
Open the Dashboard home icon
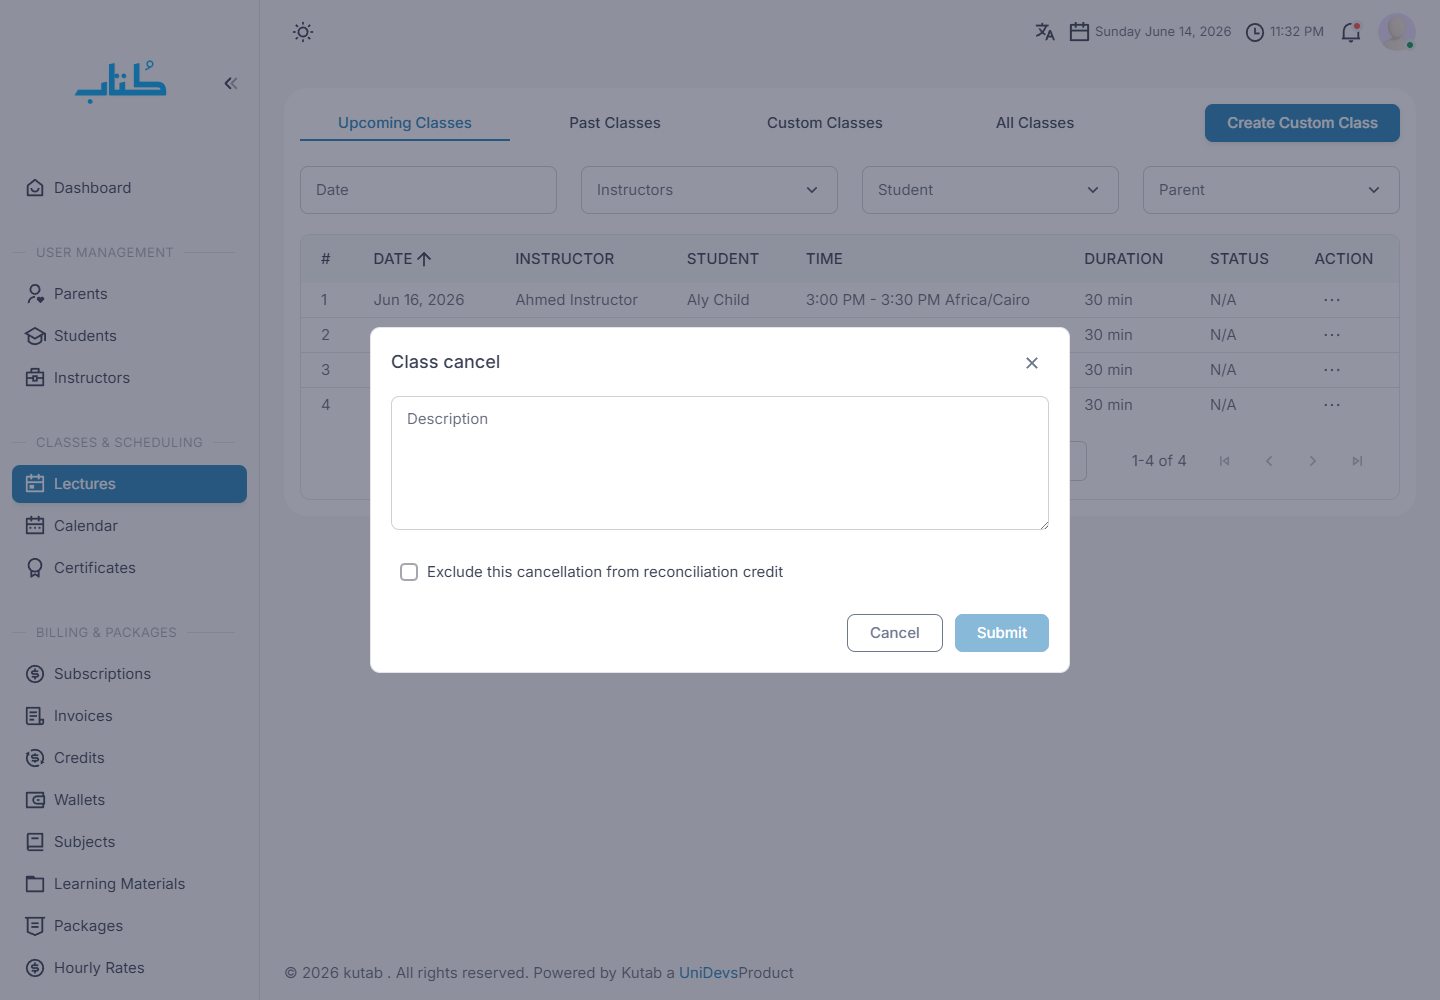tap(35, 188)
